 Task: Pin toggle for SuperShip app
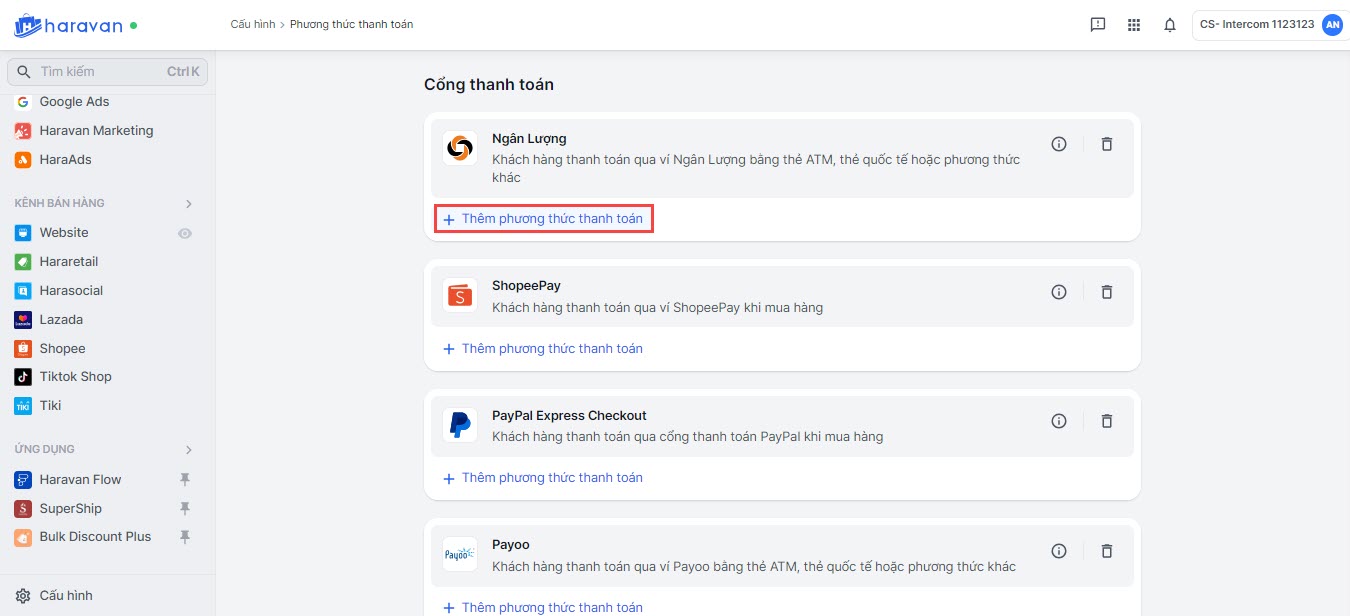(x=184, y=508)
